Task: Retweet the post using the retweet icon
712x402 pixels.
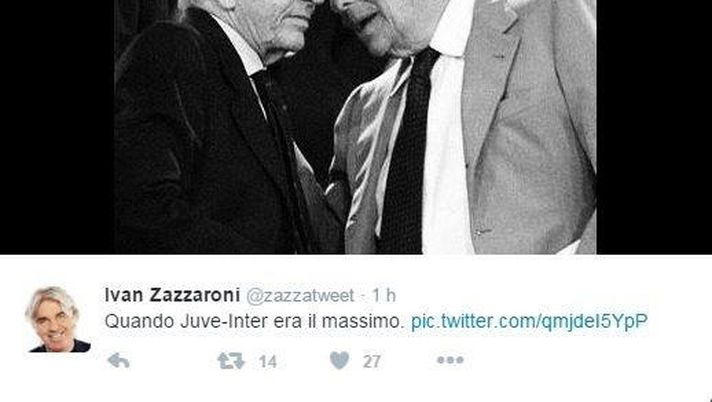Action: [x=231, y=361]
